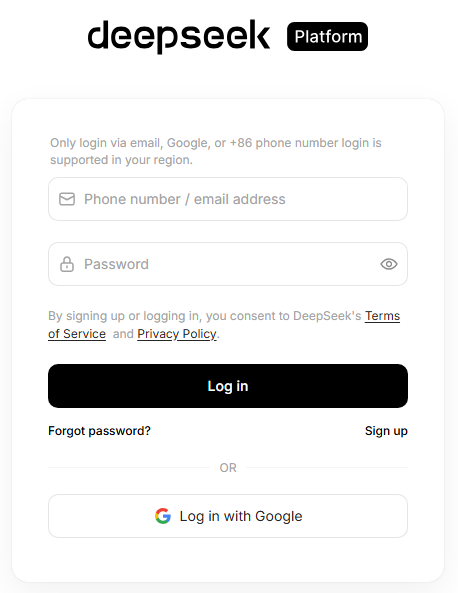This screenshot has width=458, height=593.
Task: Focus the Phone number / email address field
Action: (228, 199)
